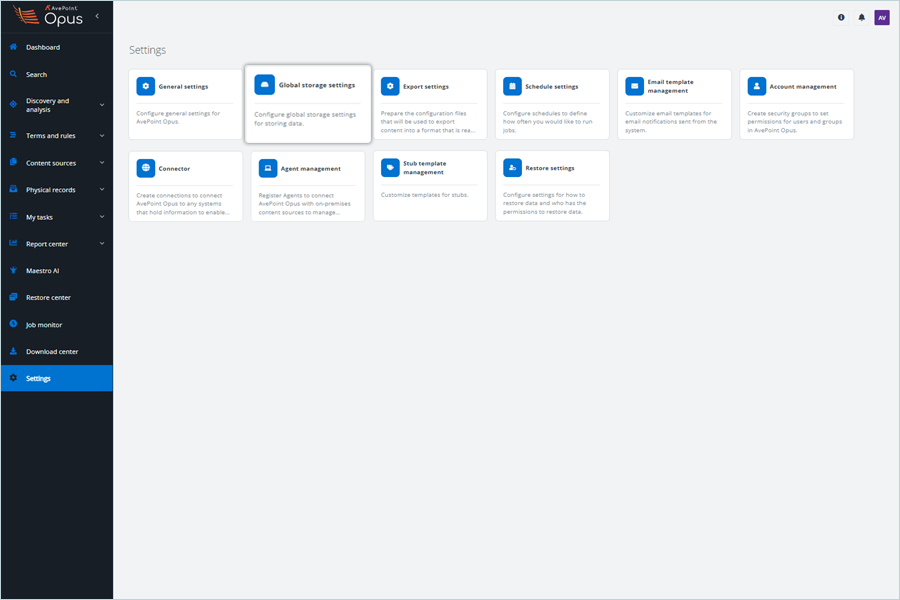The width and height of the screenshot is (900, 600).
Task: Open the Schedule settings title
Action: tap(552, 87)
